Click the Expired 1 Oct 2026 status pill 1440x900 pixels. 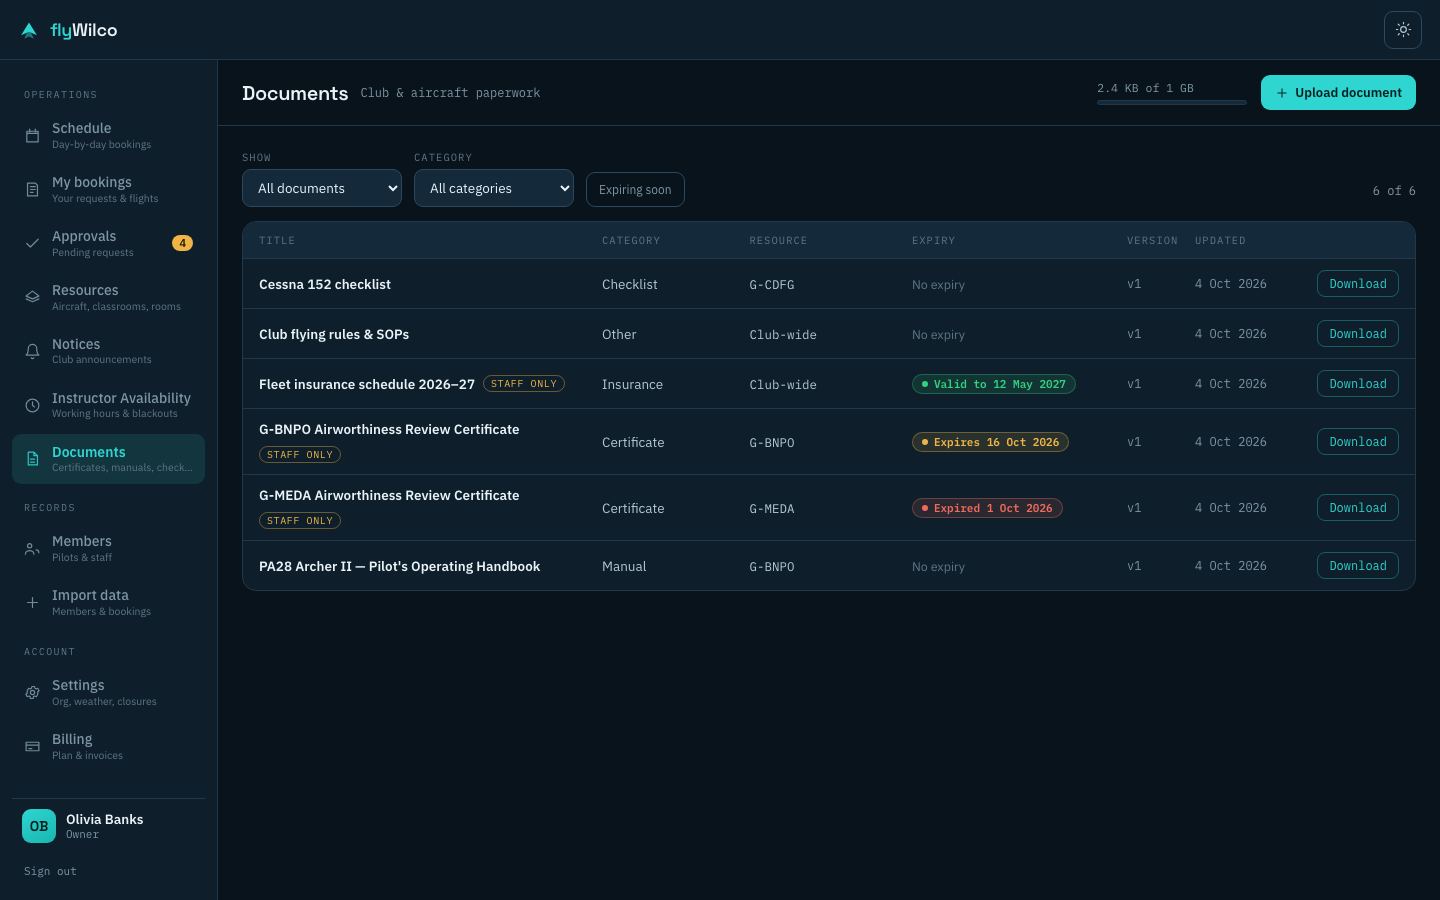[987, 508]
